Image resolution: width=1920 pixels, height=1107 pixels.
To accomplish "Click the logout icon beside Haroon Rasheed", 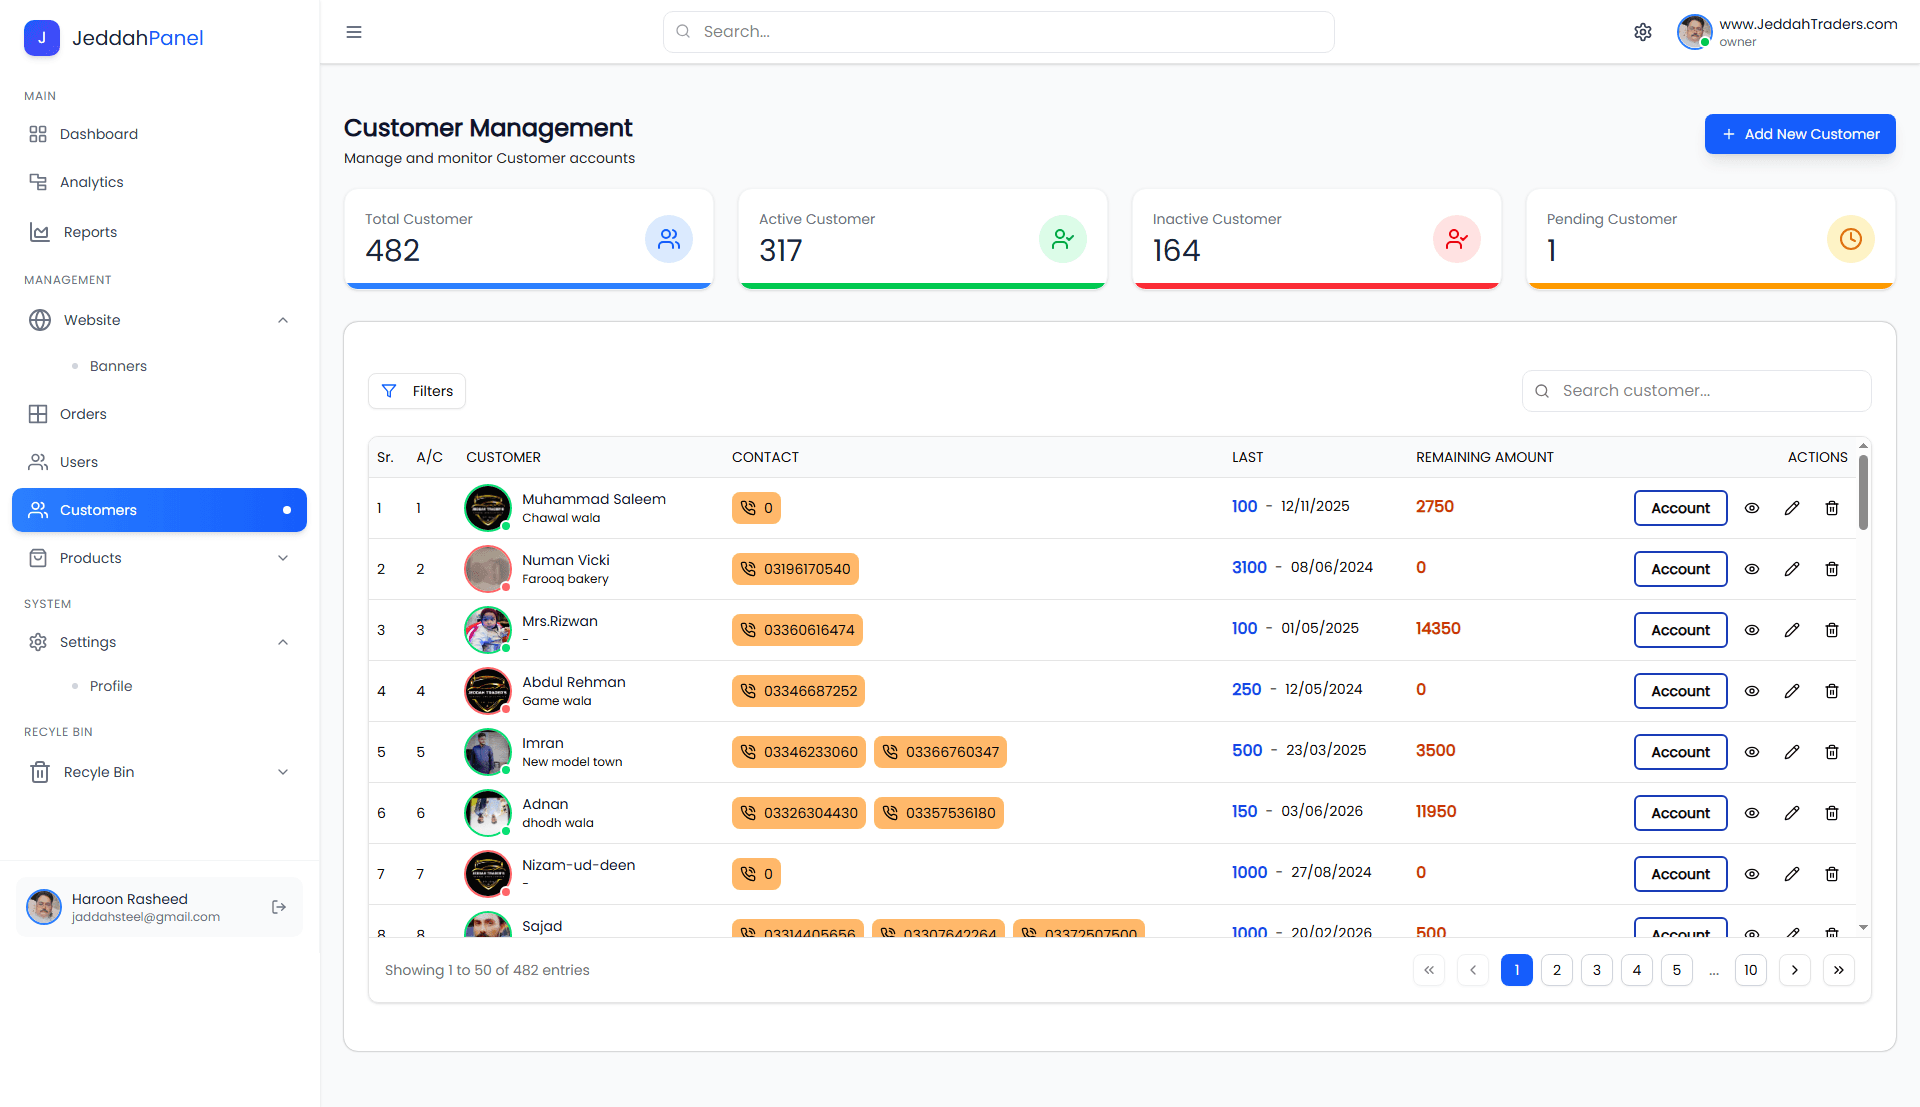I will pyautogui.click(x=279, y=907).
